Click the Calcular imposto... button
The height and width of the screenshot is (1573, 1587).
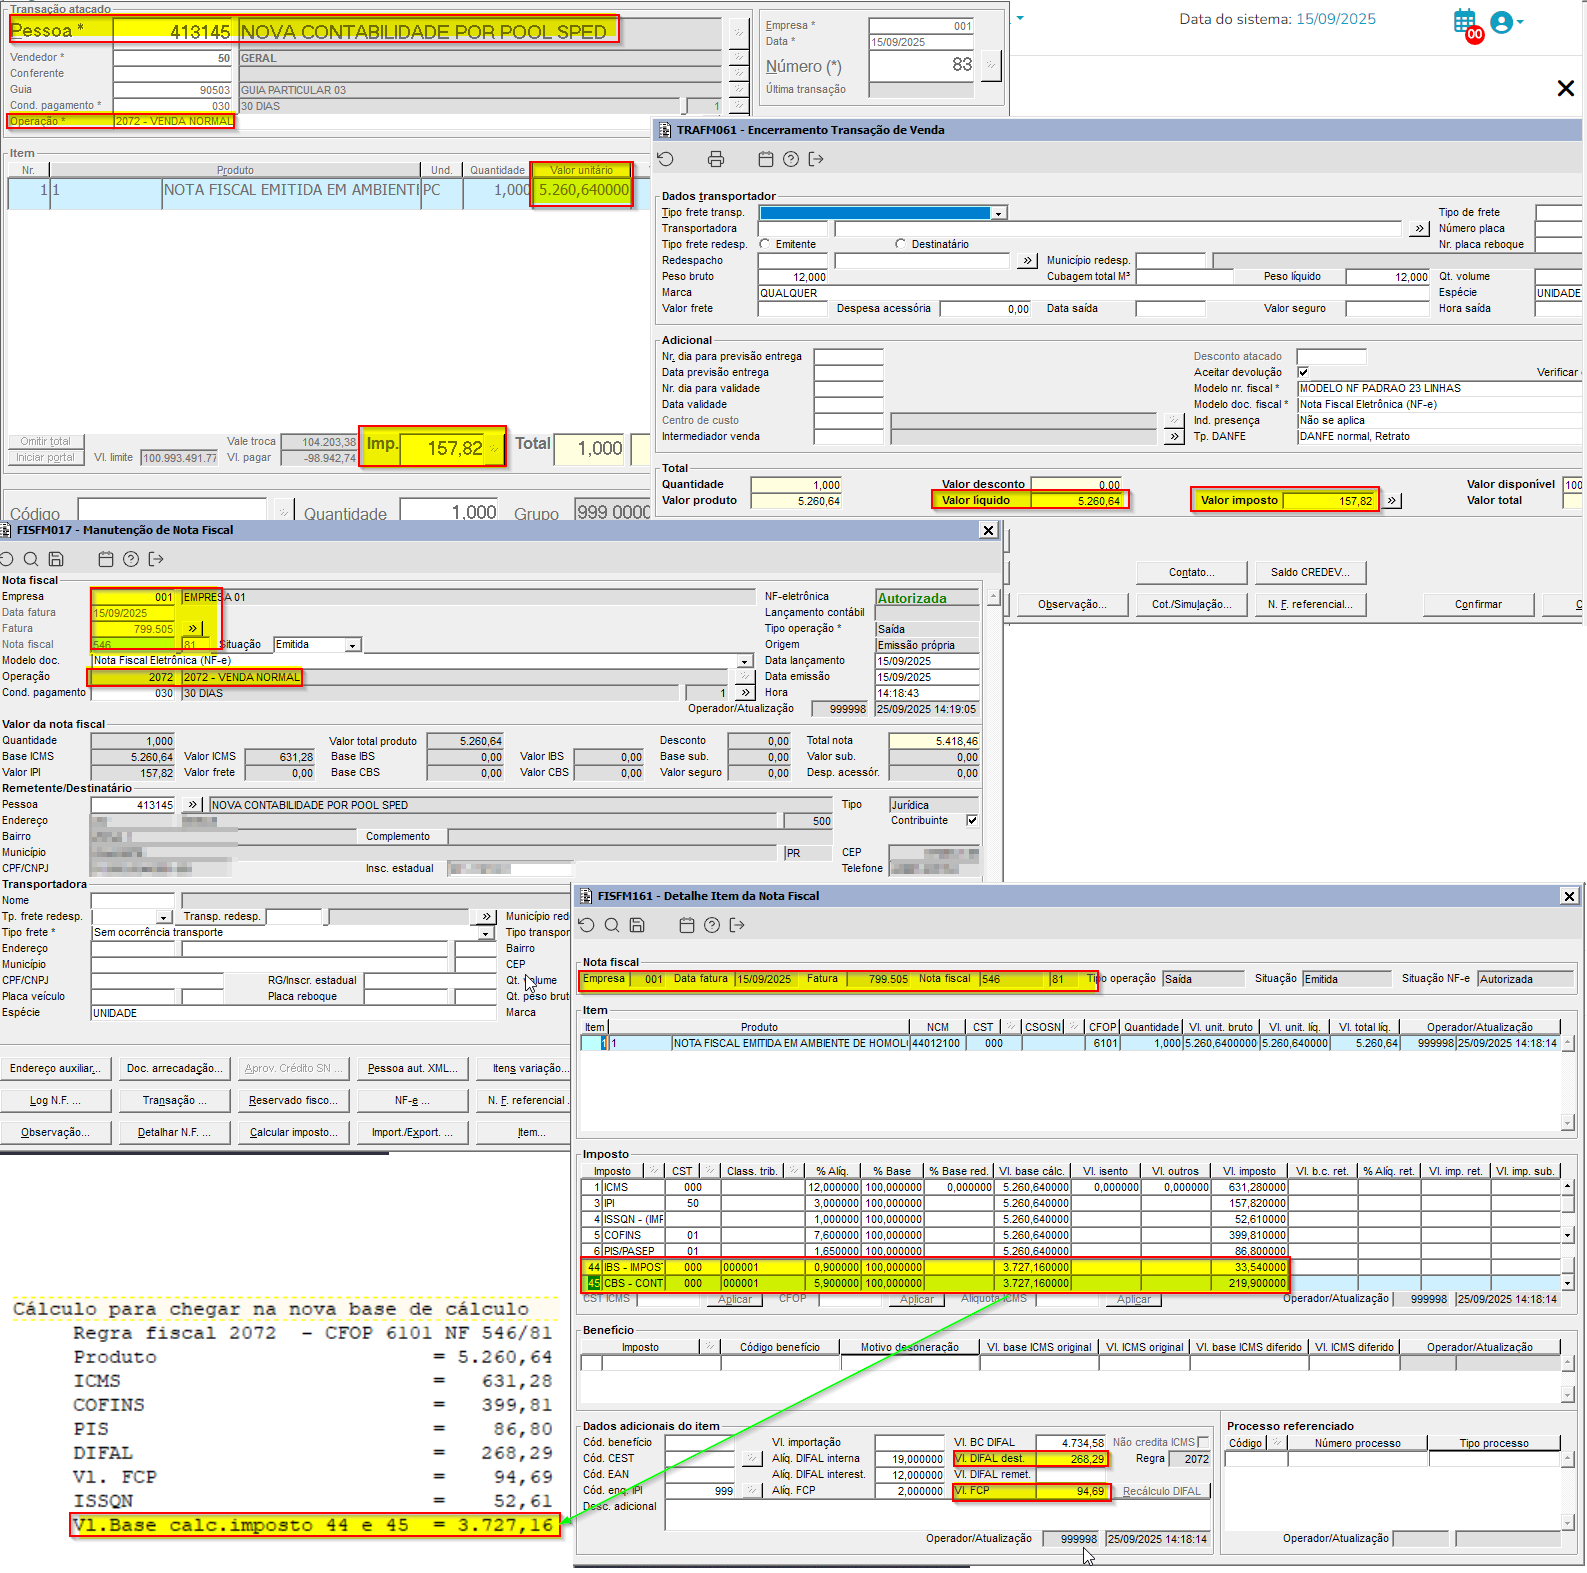293,1132
